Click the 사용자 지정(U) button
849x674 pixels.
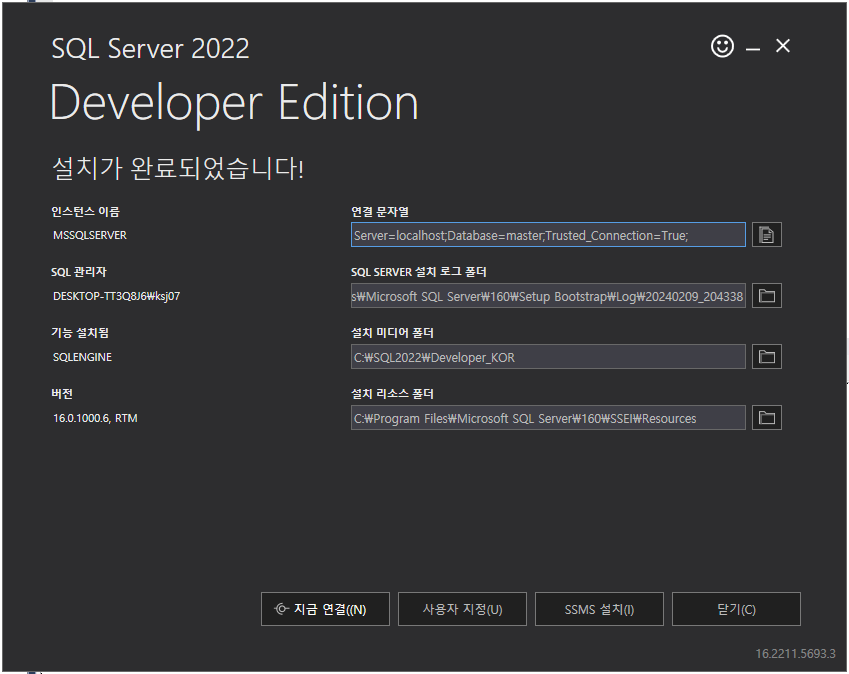(x=462, y=609)
